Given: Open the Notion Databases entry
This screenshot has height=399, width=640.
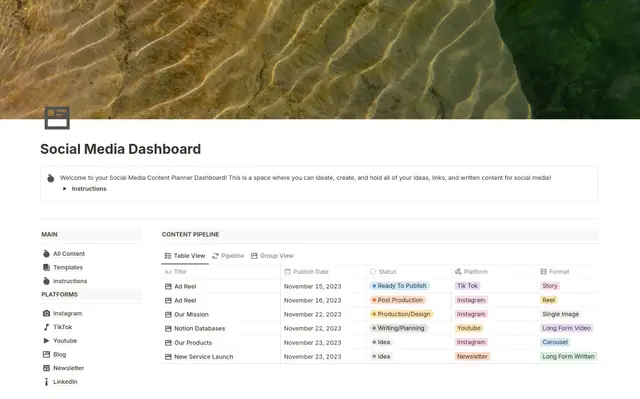Looking at the screenshot, I should (x=200, y=328).
